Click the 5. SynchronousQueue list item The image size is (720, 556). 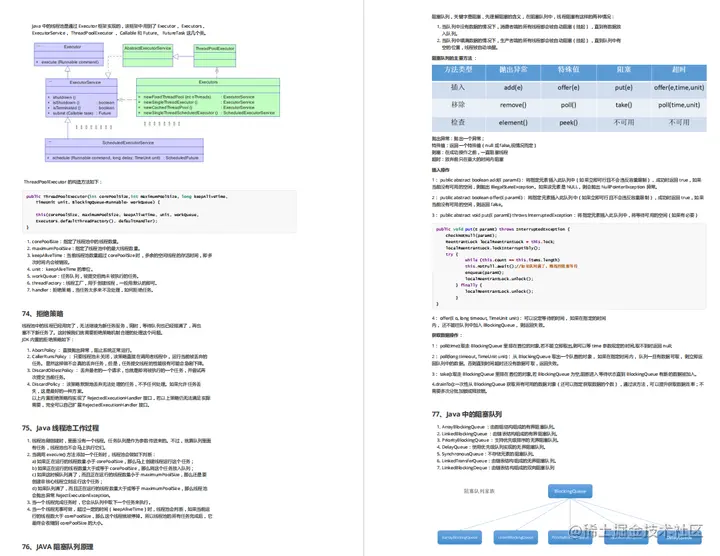tap(484, 454)
